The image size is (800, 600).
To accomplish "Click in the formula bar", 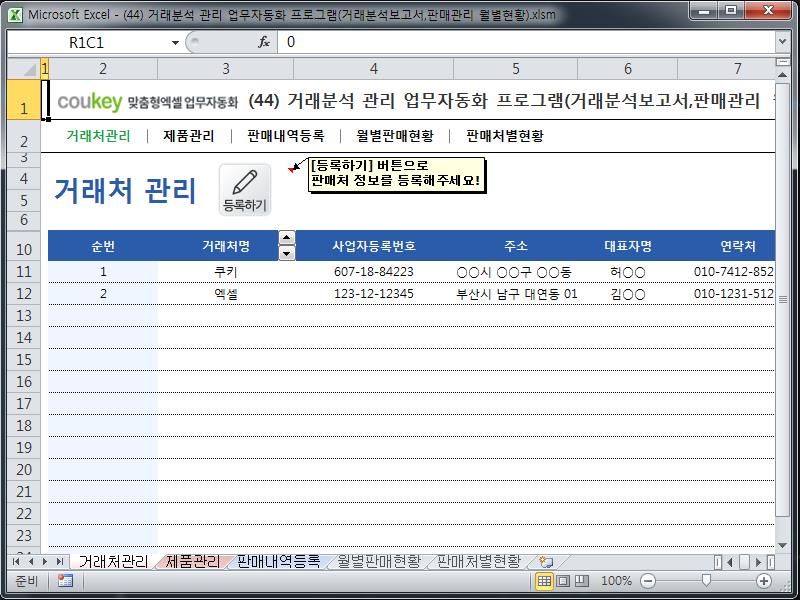I will pos(526,42).
